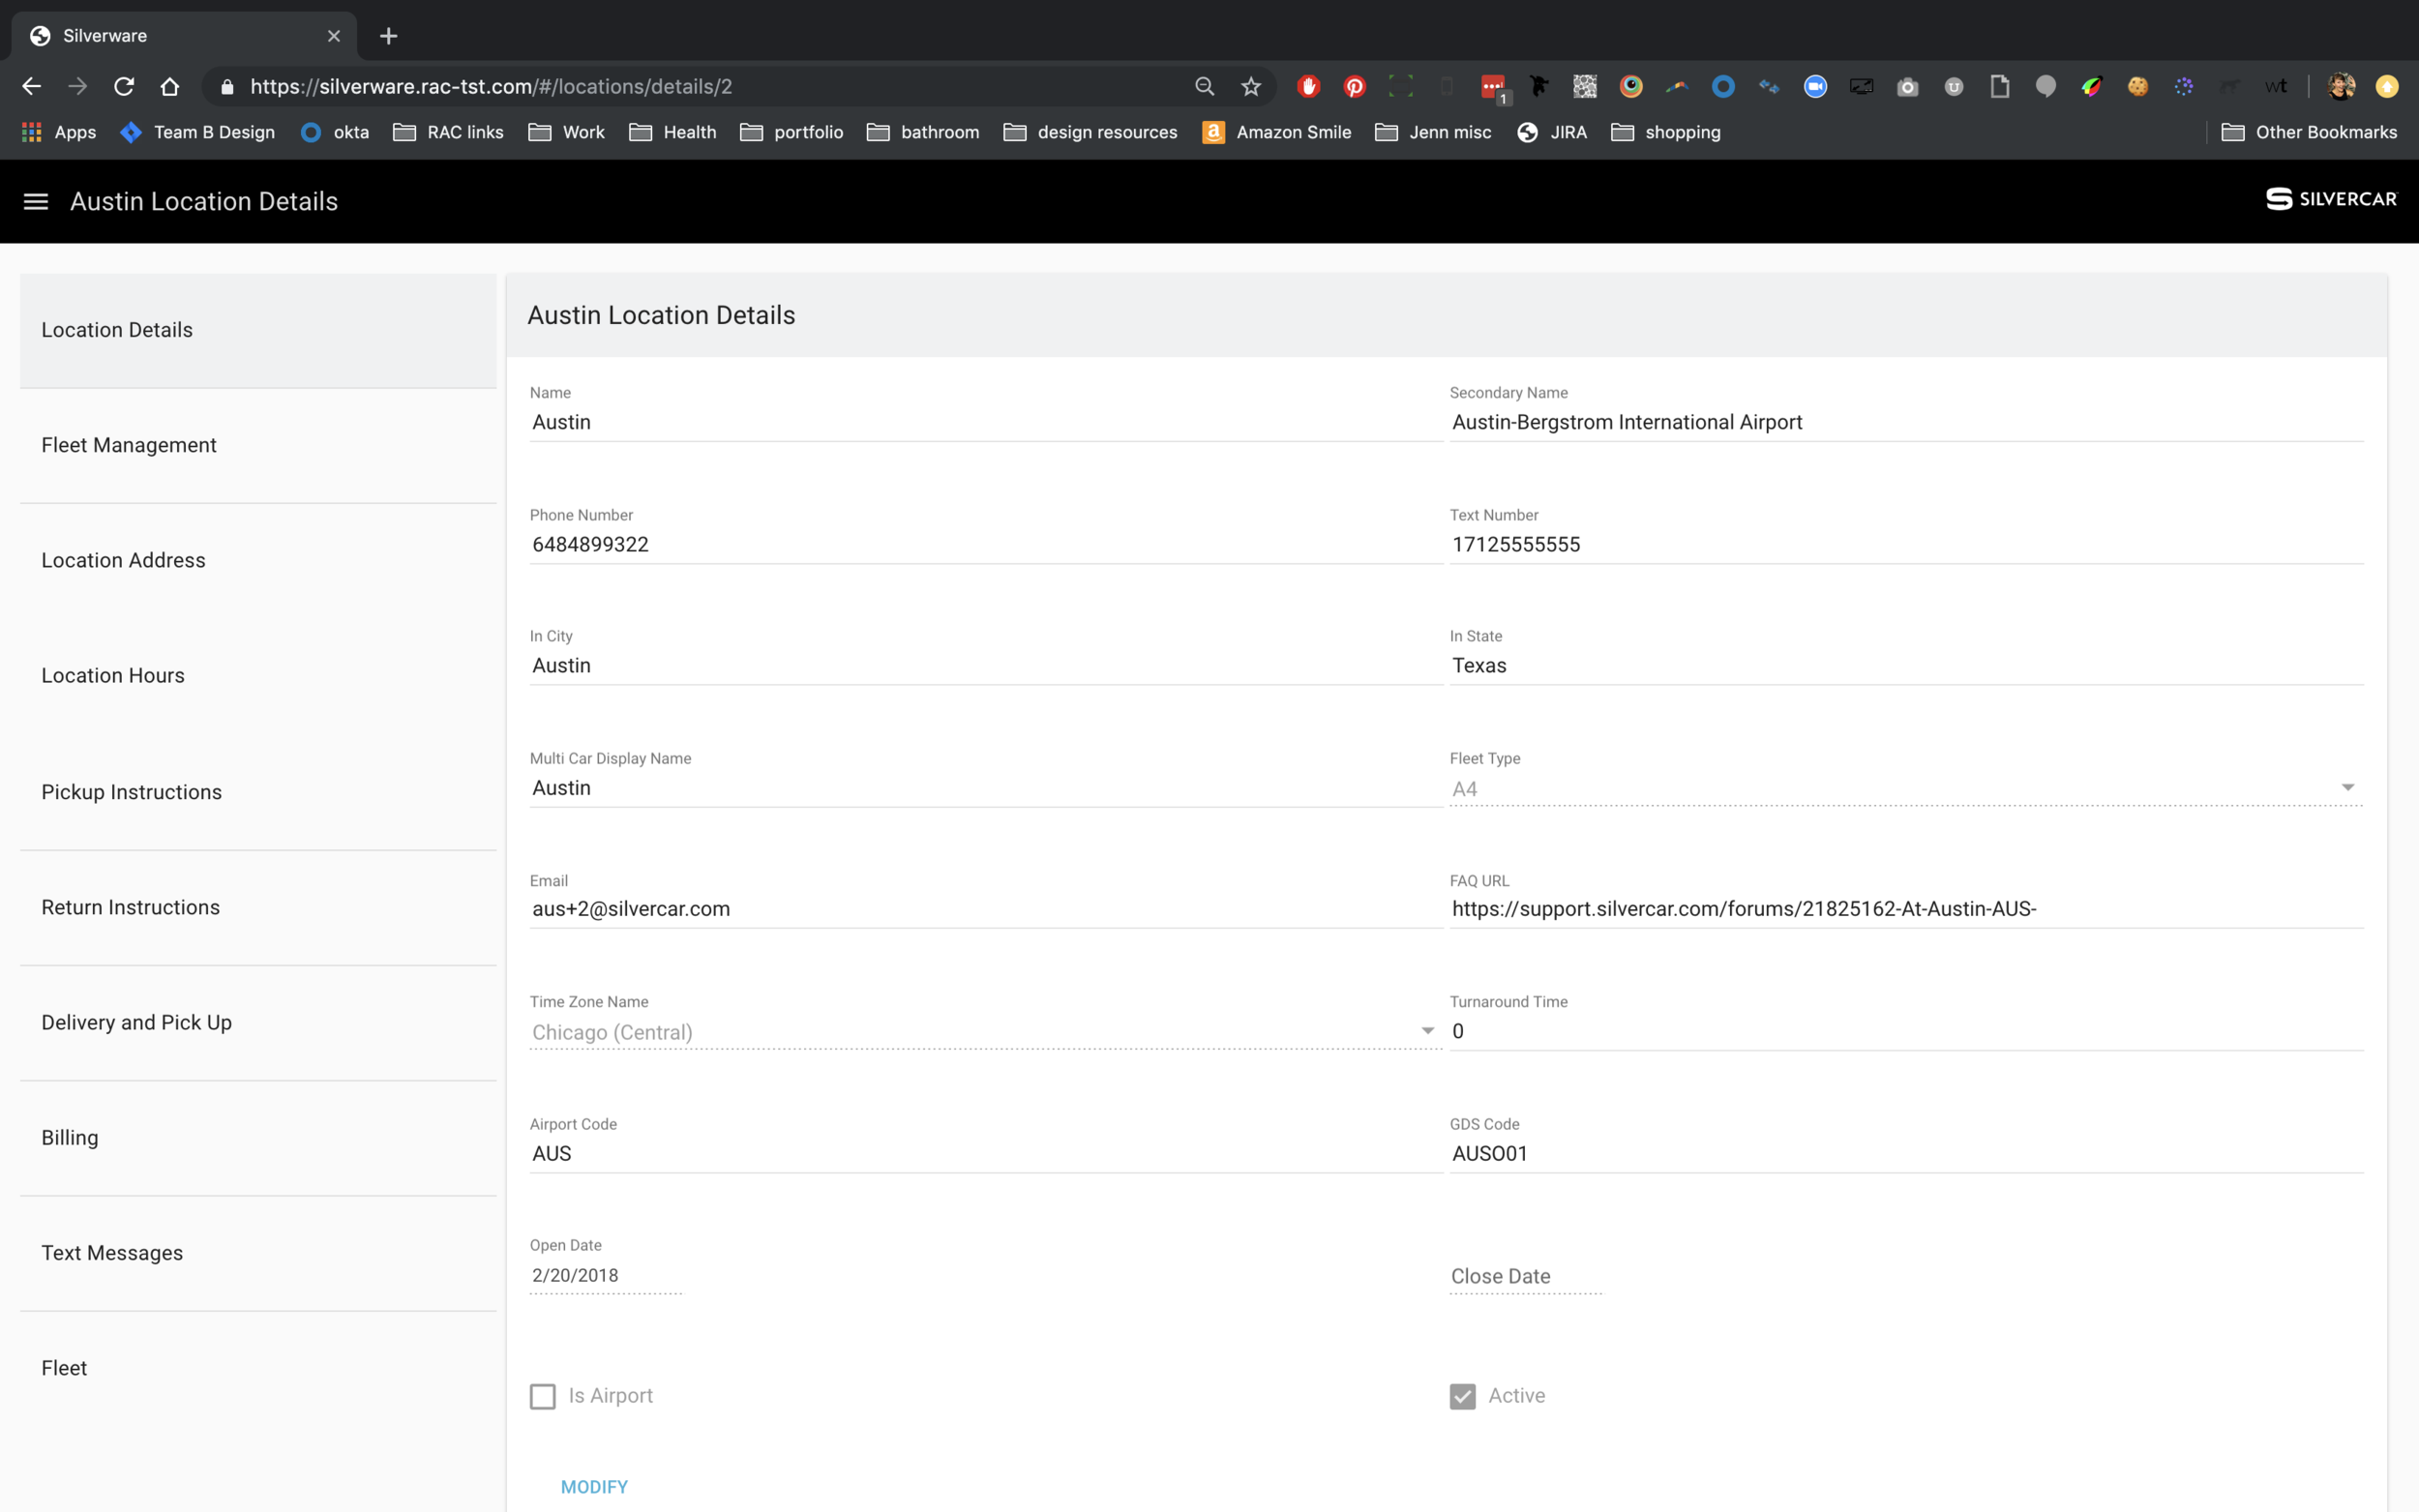Select Return Instructions in the sidebar
Screen dimensions: 2419x1512
click(258, 907)
